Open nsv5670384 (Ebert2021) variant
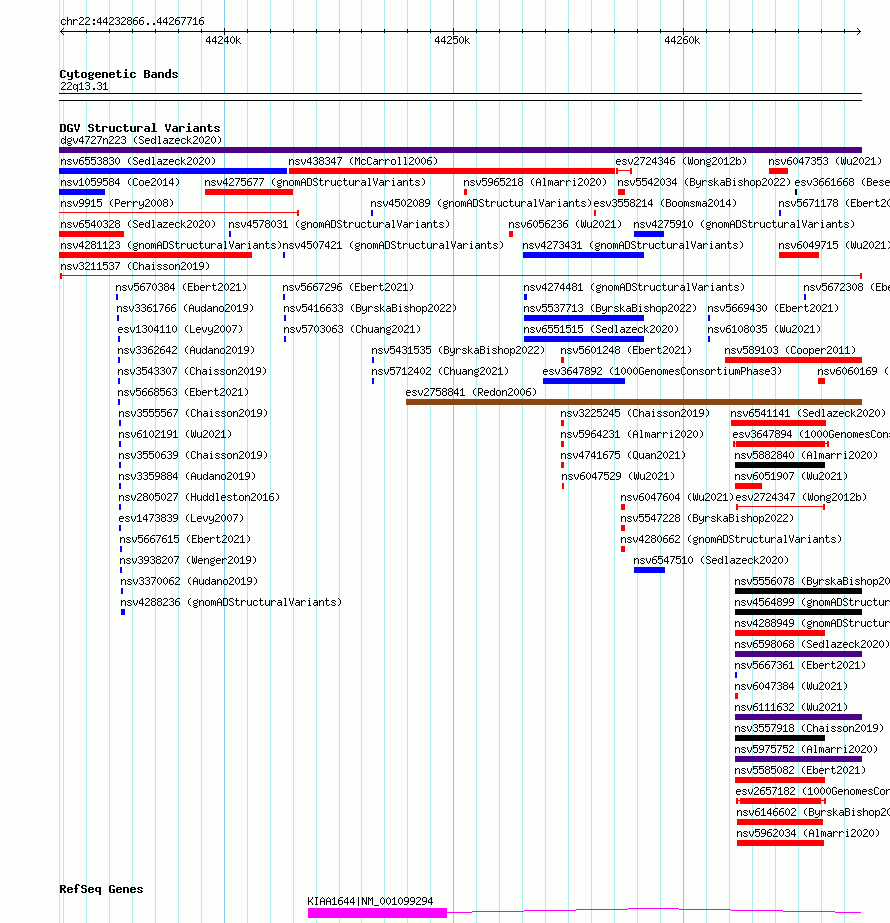Viewport: 890px width, 923px height. 181,287
